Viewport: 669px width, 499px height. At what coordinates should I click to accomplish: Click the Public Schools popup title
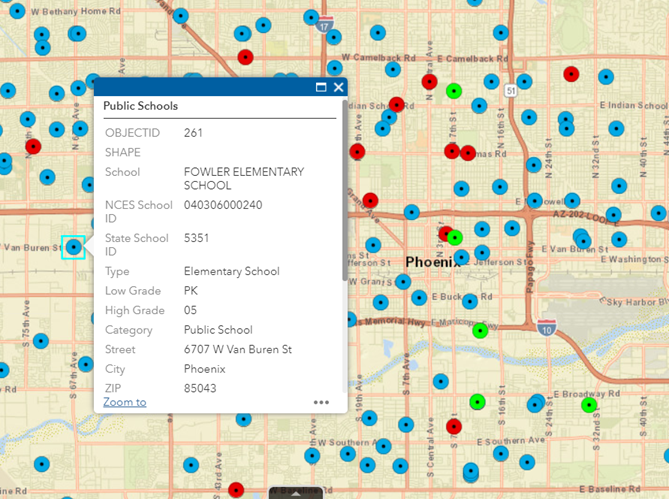(141, 106)
